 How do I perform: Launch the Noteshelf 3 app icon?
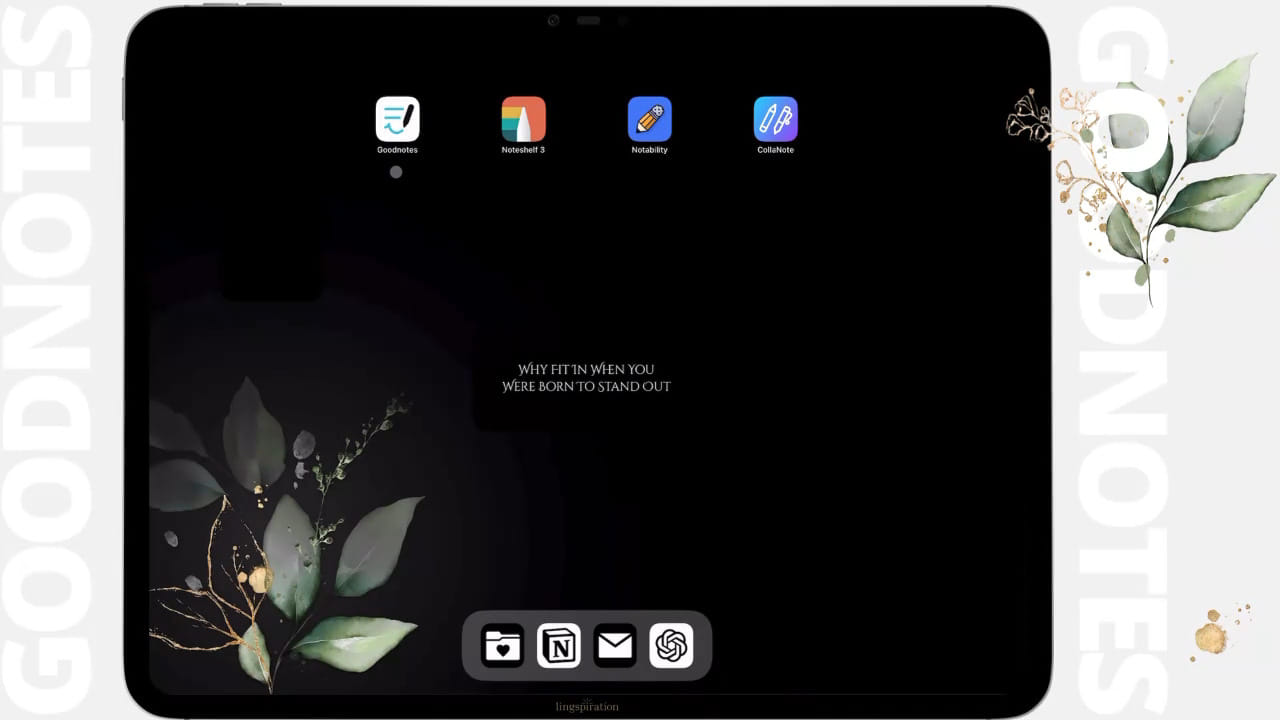[x=523, y=119]
